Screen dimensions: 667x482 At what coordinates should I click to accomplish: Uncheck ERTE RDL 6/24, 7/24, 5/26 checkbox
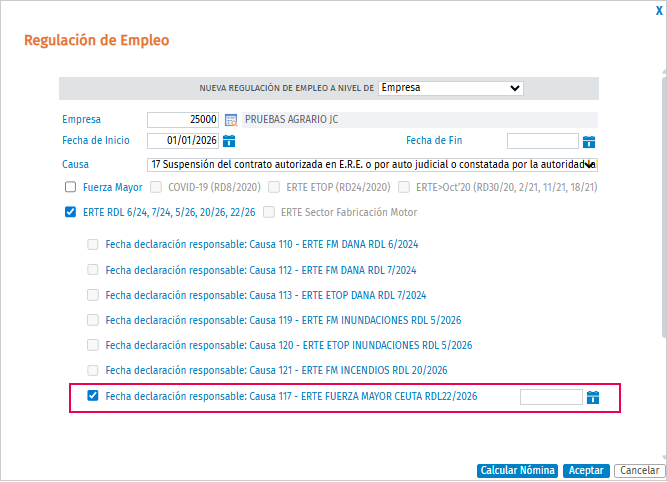(x=71, y=212)
